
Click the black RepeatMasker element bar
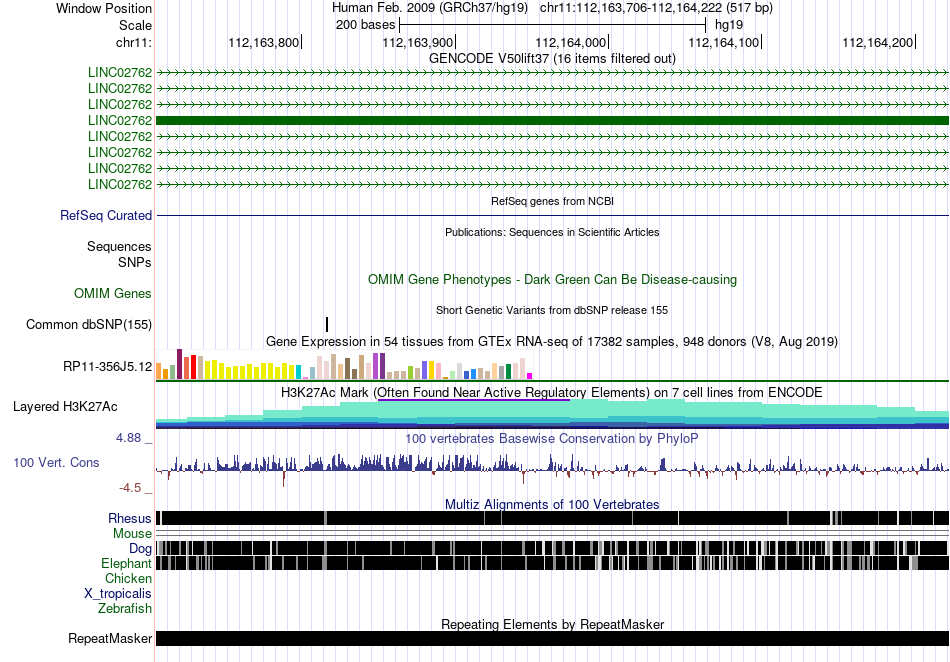click(x=553, y=638)
